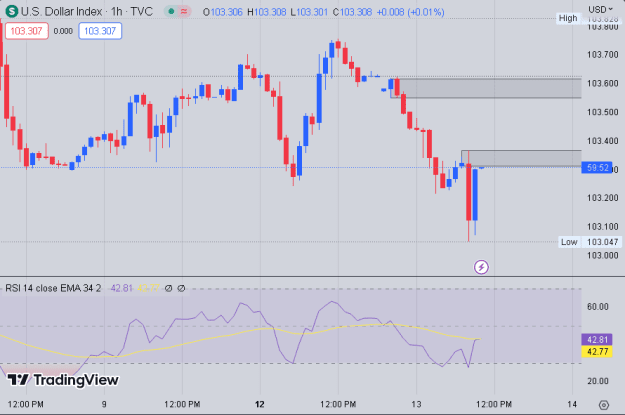
Task: Click the 13 date label on time axis
Action: pyautogui.click(x=416, y=404)
